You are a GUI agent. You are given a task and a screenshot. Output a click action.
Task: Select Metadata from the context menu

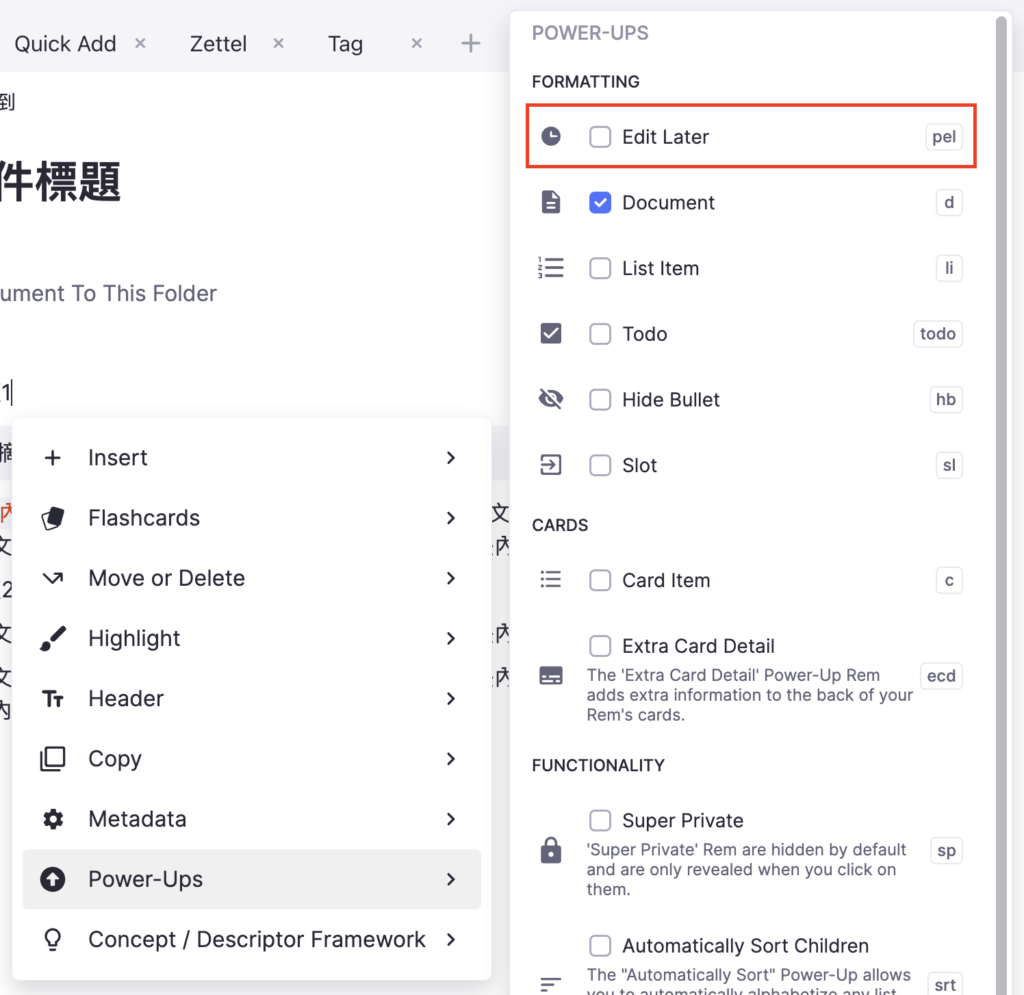coord(137,819)
